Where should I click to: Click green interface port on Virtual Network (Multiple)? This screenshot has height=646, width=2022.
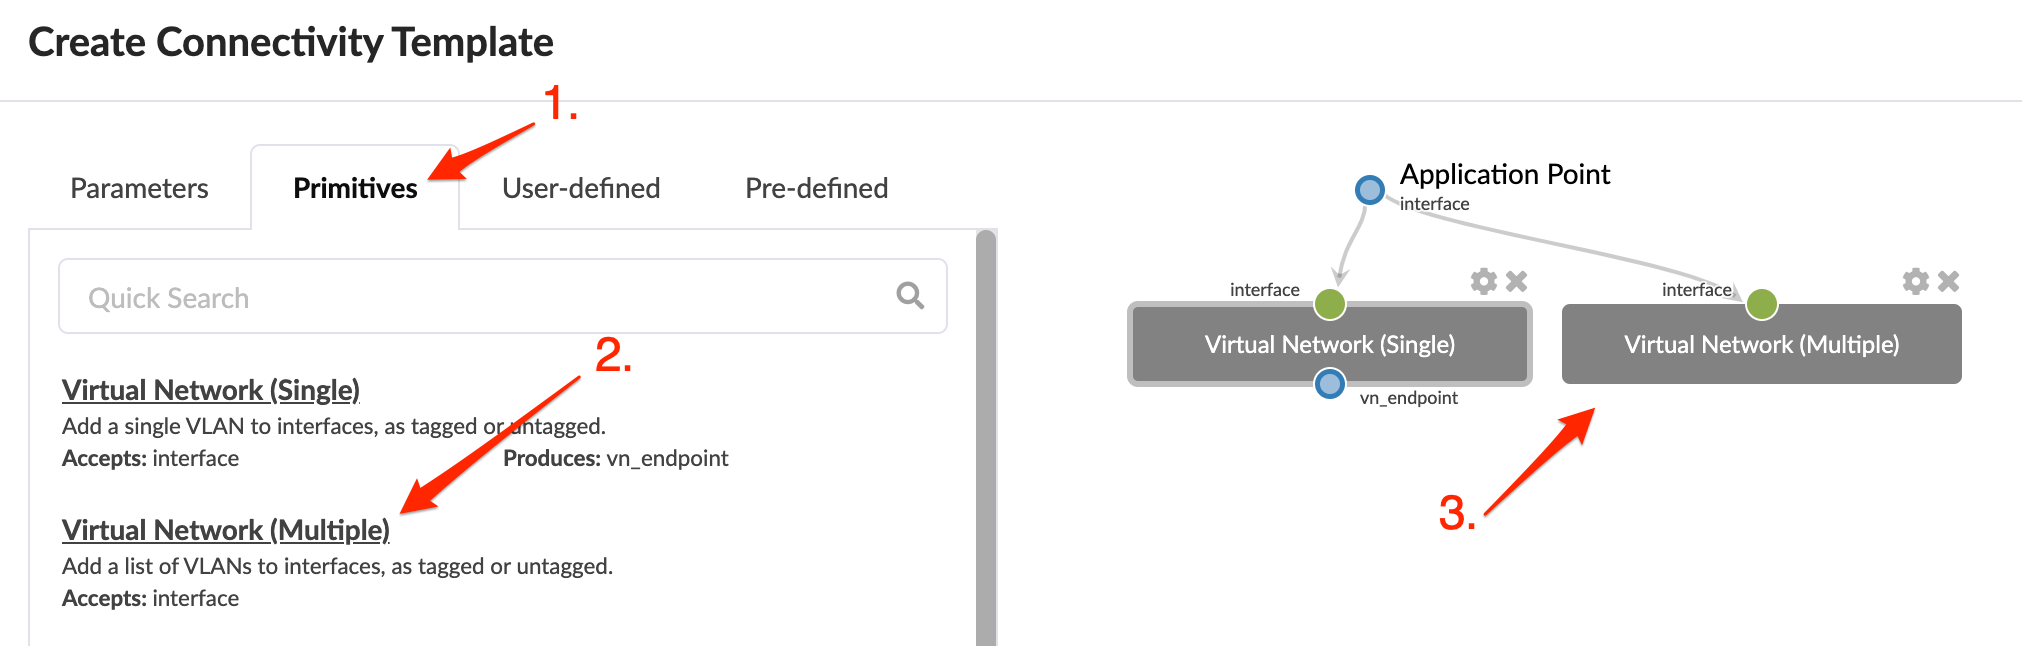coord(1761,304)
